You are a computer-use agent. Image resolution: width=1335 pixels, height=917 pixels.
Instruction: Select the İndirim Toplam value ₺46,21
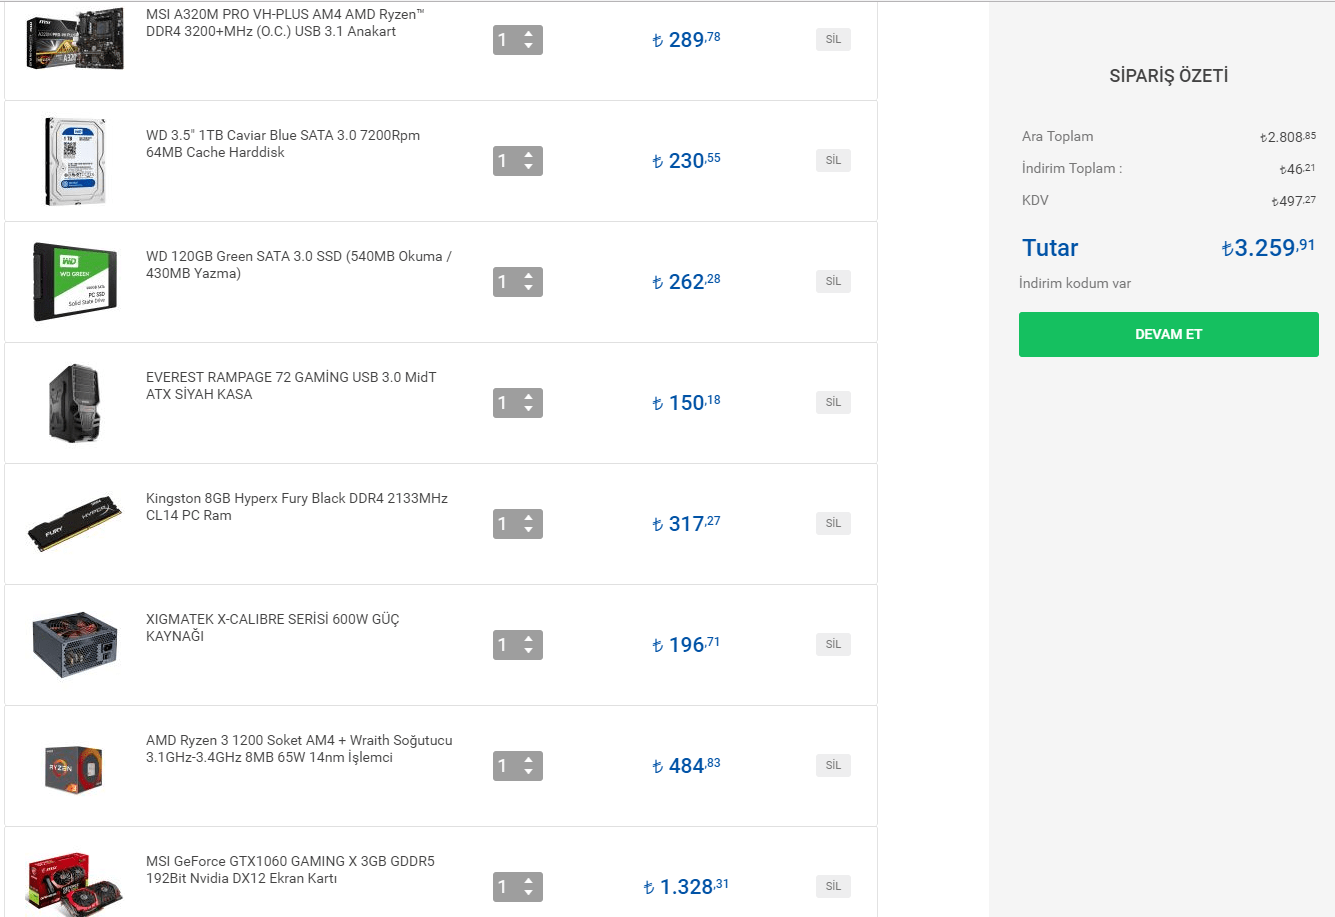tap(1298, 169)
